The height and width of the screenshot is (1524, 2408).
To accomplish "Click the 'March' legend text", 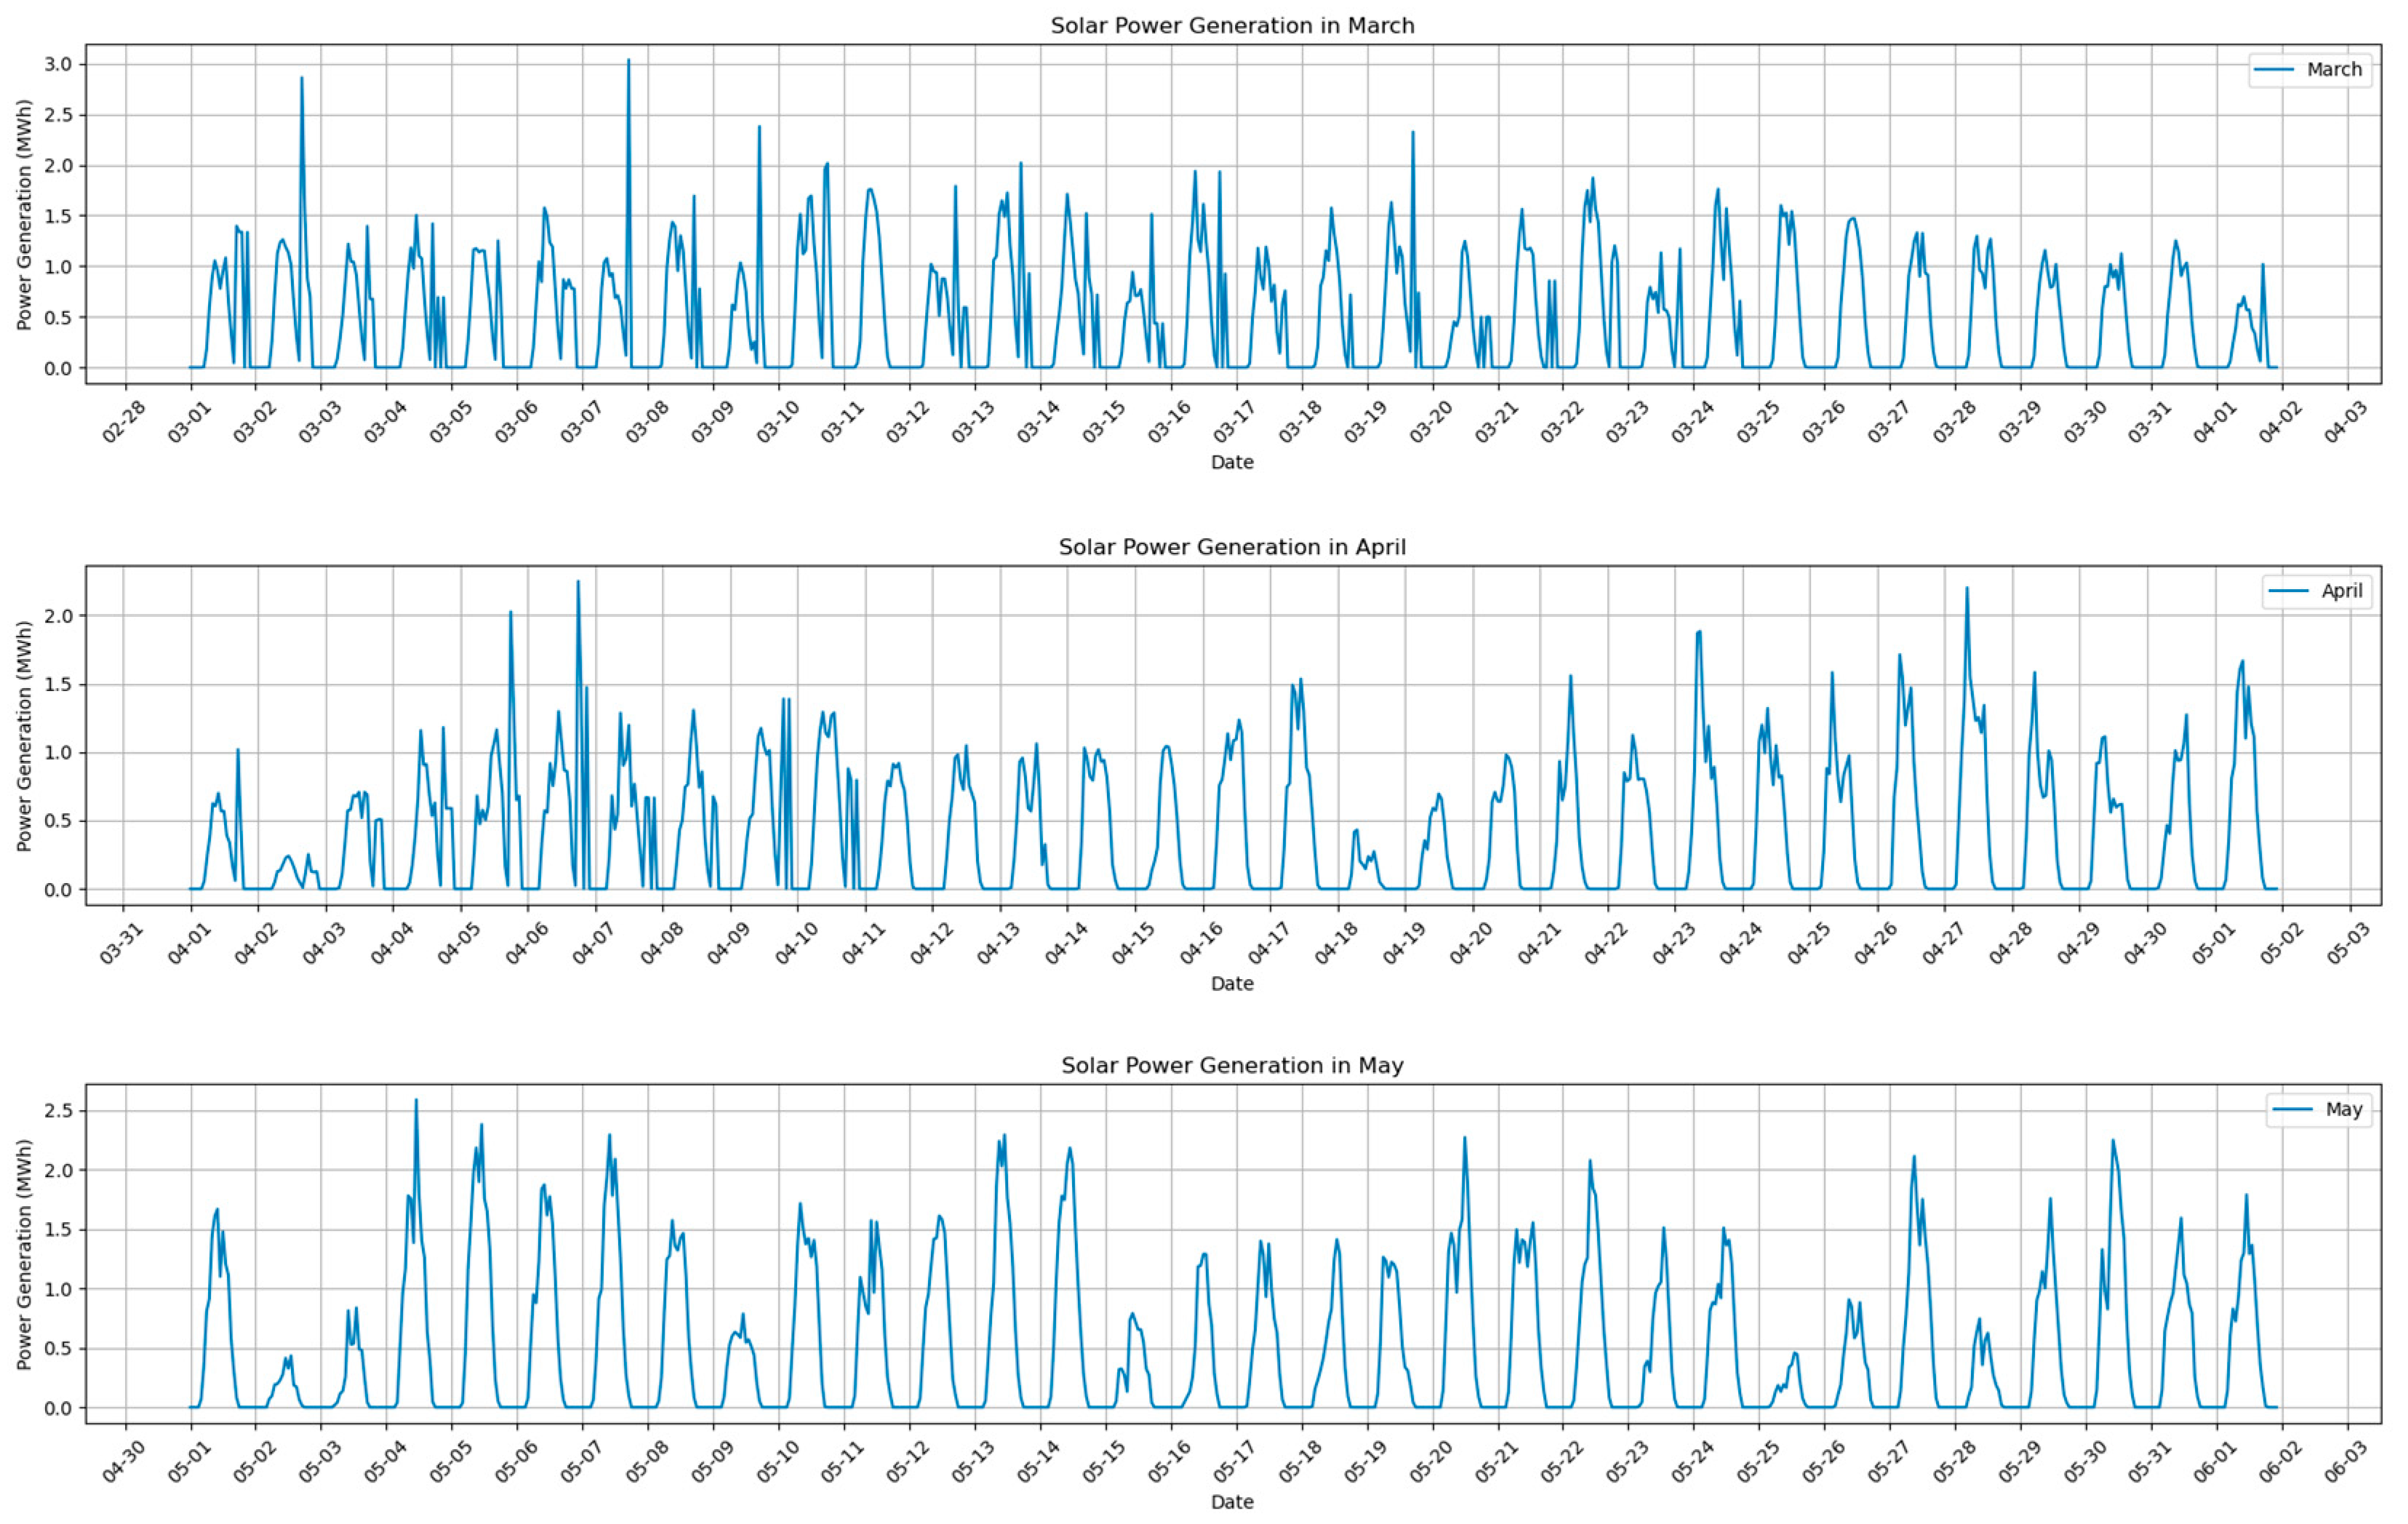I will pyautogui.click(x=2334, y=70).
